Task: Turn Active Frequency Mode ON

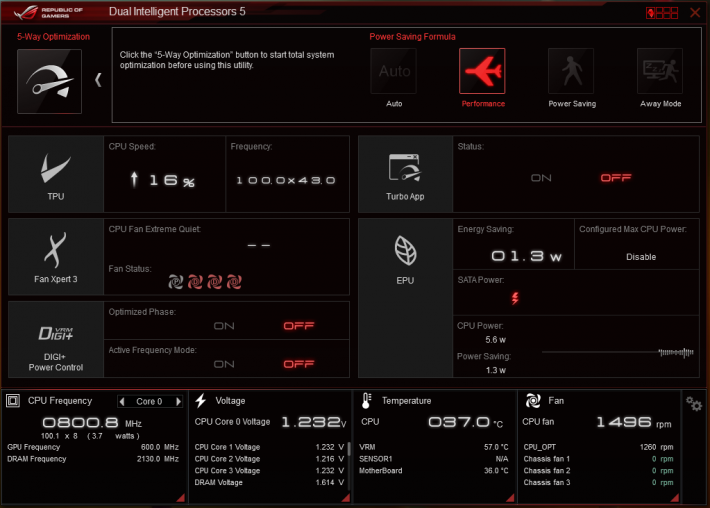Action: [x=224, y=364]
